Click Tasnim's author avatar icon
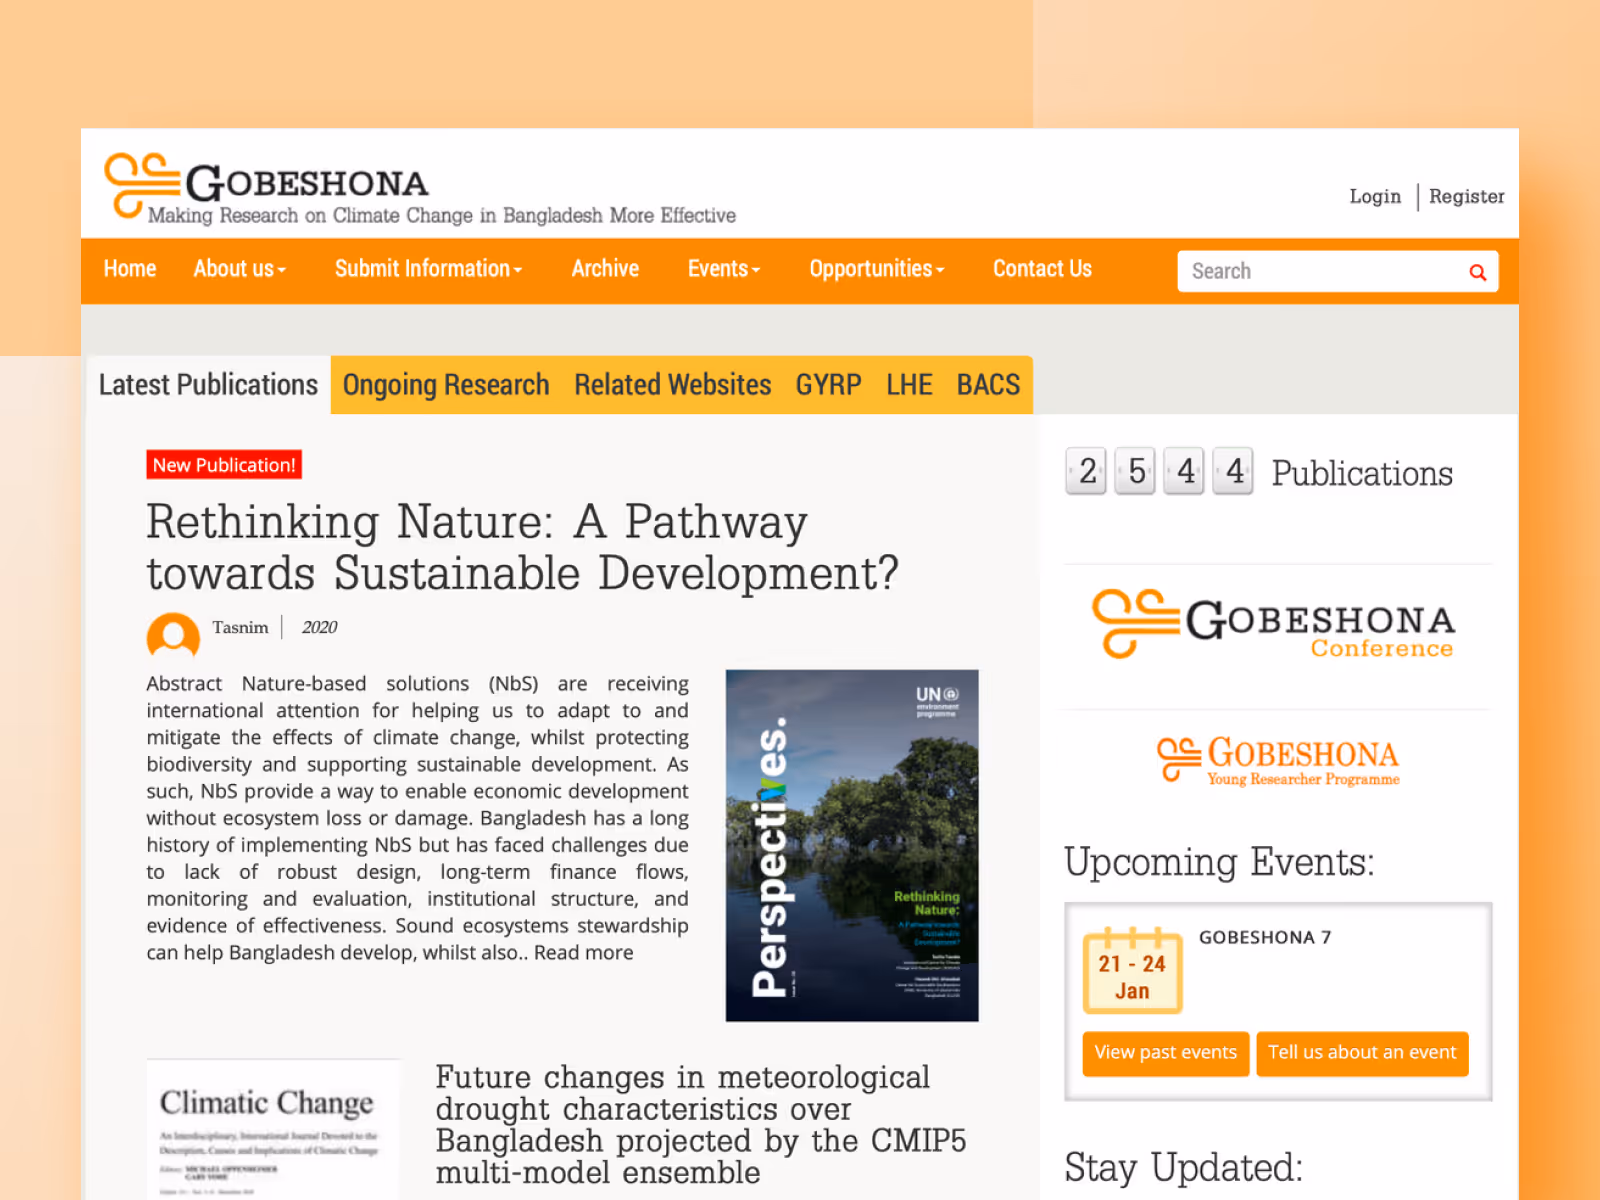The height and width of the screenshot is (1200, 1600). [173, 634]
